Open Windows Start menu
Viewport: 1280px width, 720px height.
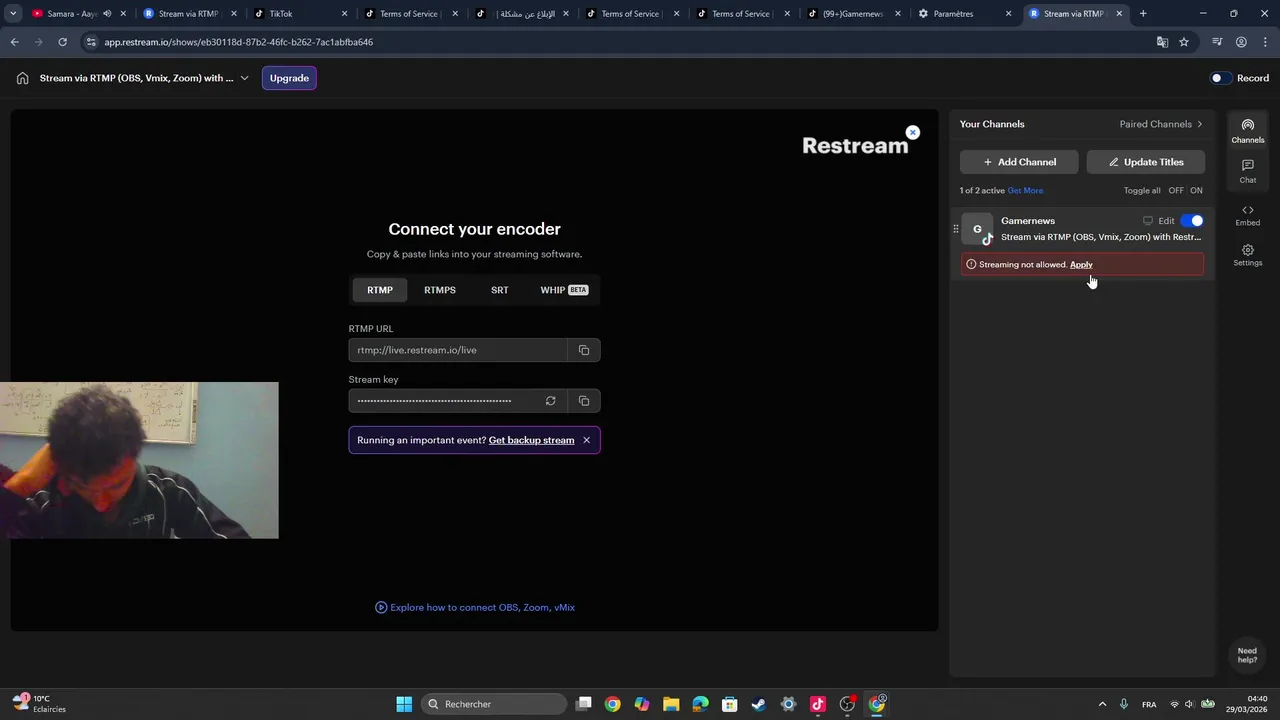click(x=404, y=704)
